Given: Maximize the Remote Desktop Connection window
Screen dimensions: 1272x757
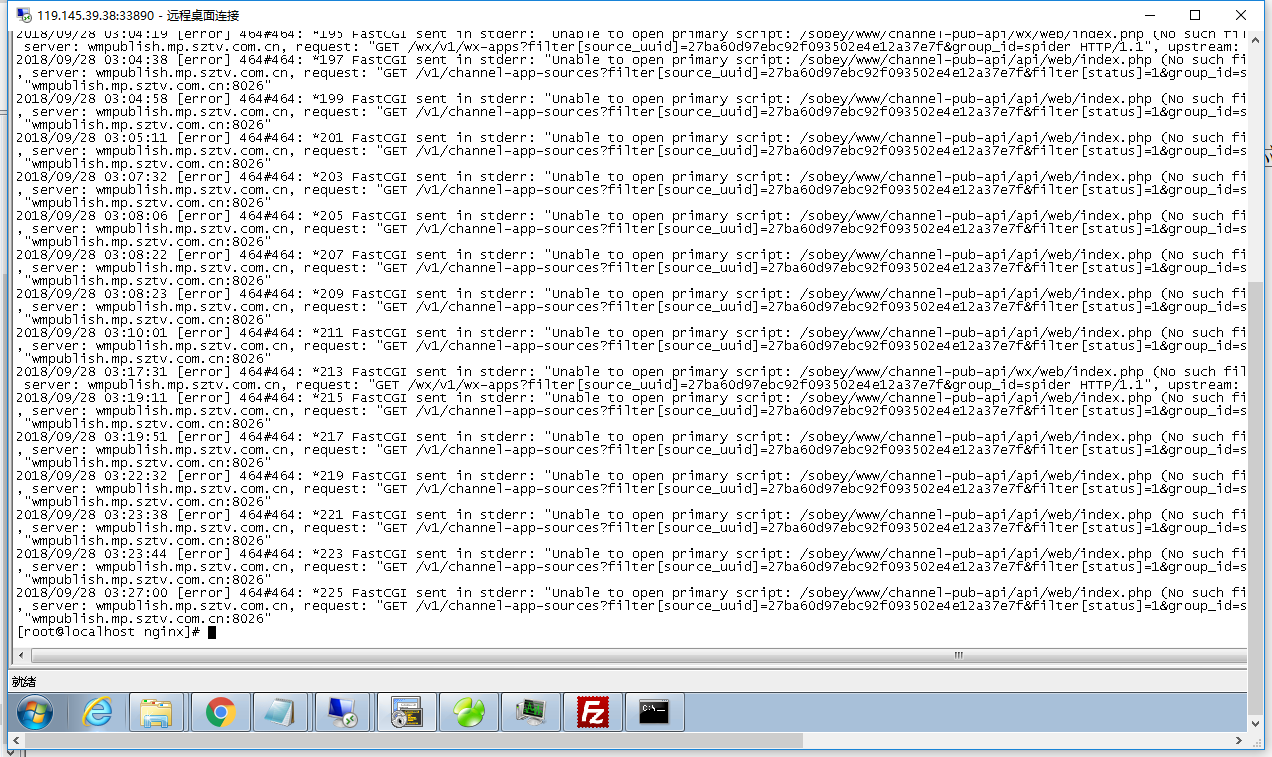Looking at the screenshot, I should coord(1195,15).
